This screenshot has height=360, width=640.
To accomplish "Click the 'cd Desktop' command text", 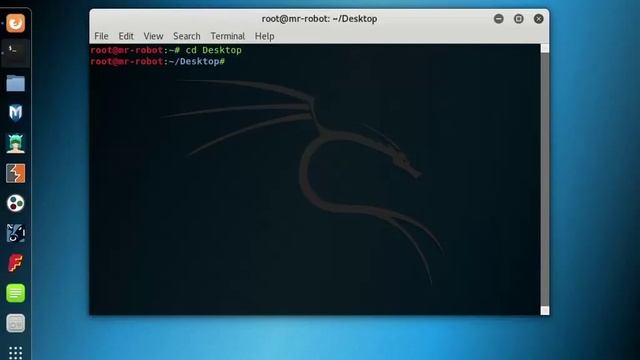I will [x=213, y=50].
